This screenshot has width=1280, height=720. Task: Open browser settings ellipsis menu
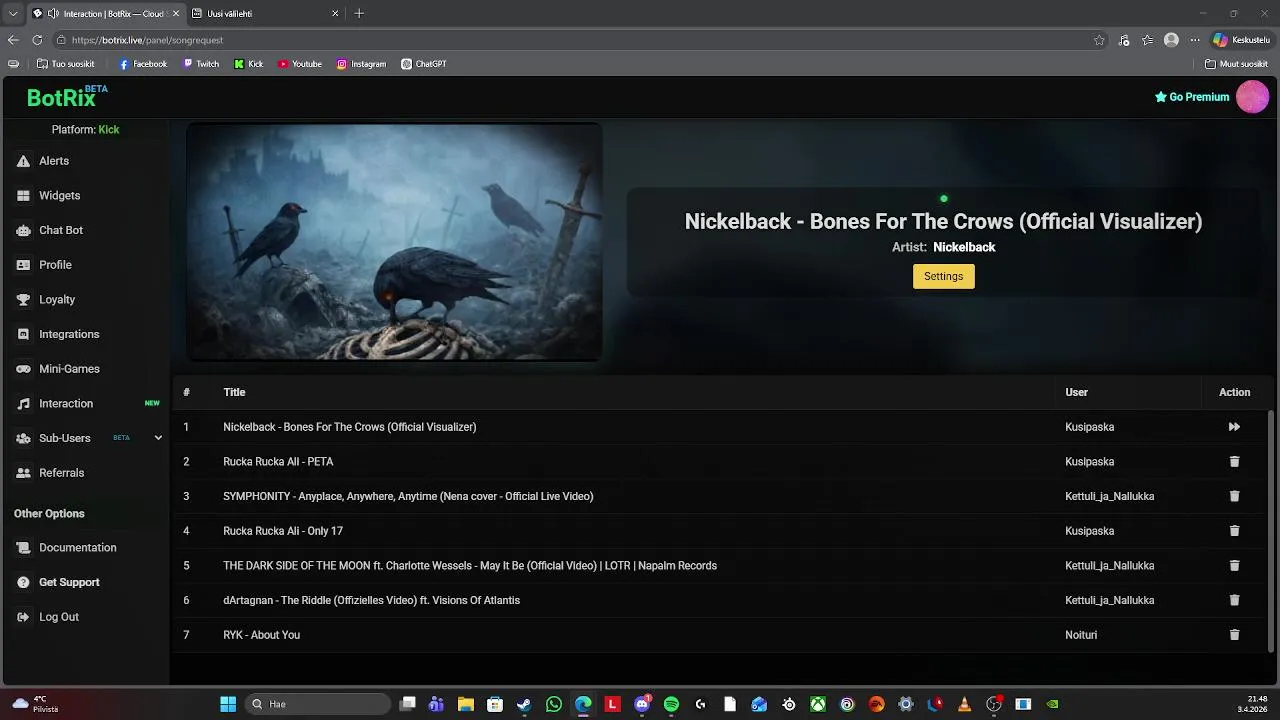tap(1194, 40)
